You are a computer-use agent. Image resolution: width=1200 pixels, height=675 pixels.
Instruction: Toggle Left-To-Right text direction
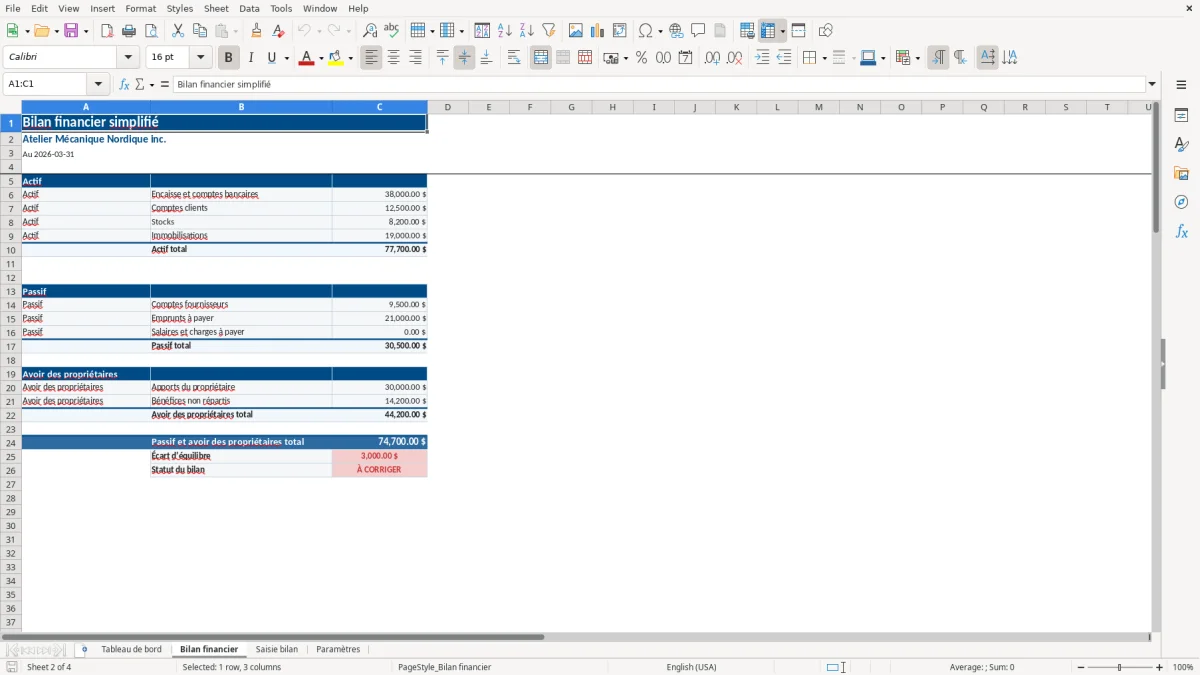coord(938,58)
